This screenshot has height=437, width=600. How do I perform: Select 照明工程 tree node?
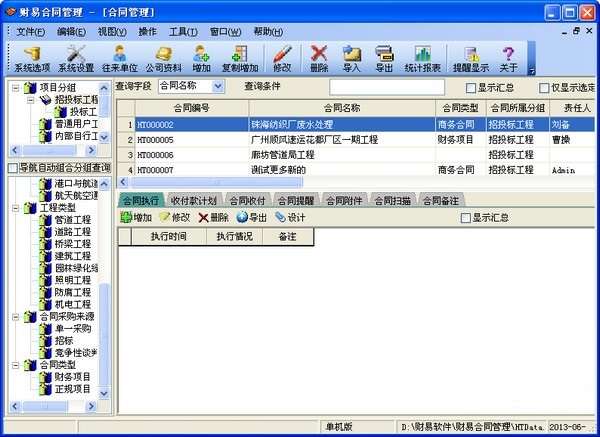point(73,280)
